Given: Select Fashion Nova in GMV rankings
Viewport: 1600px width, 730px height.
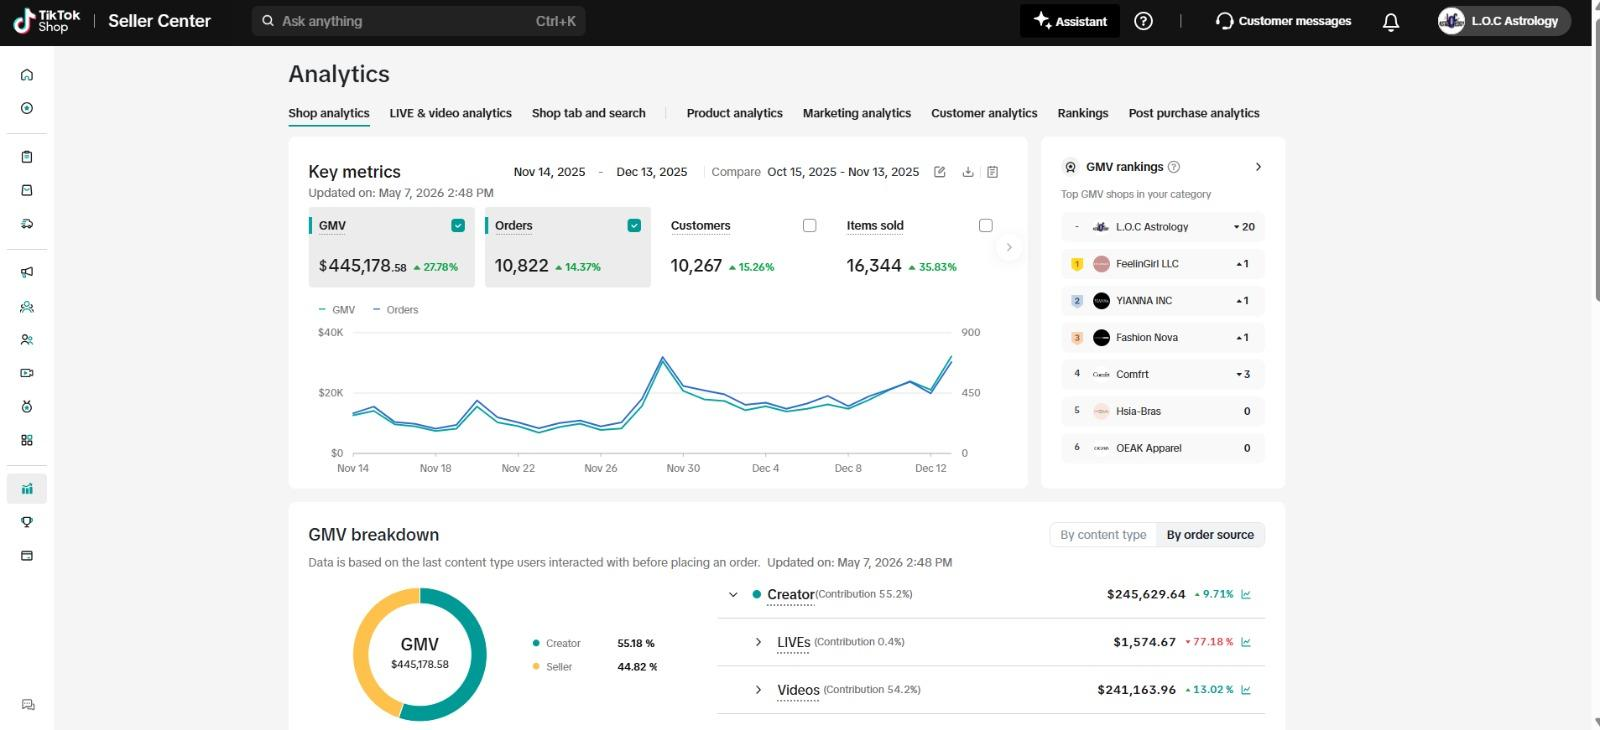Looking at the screenshot, I should [x=1163, y=338].
